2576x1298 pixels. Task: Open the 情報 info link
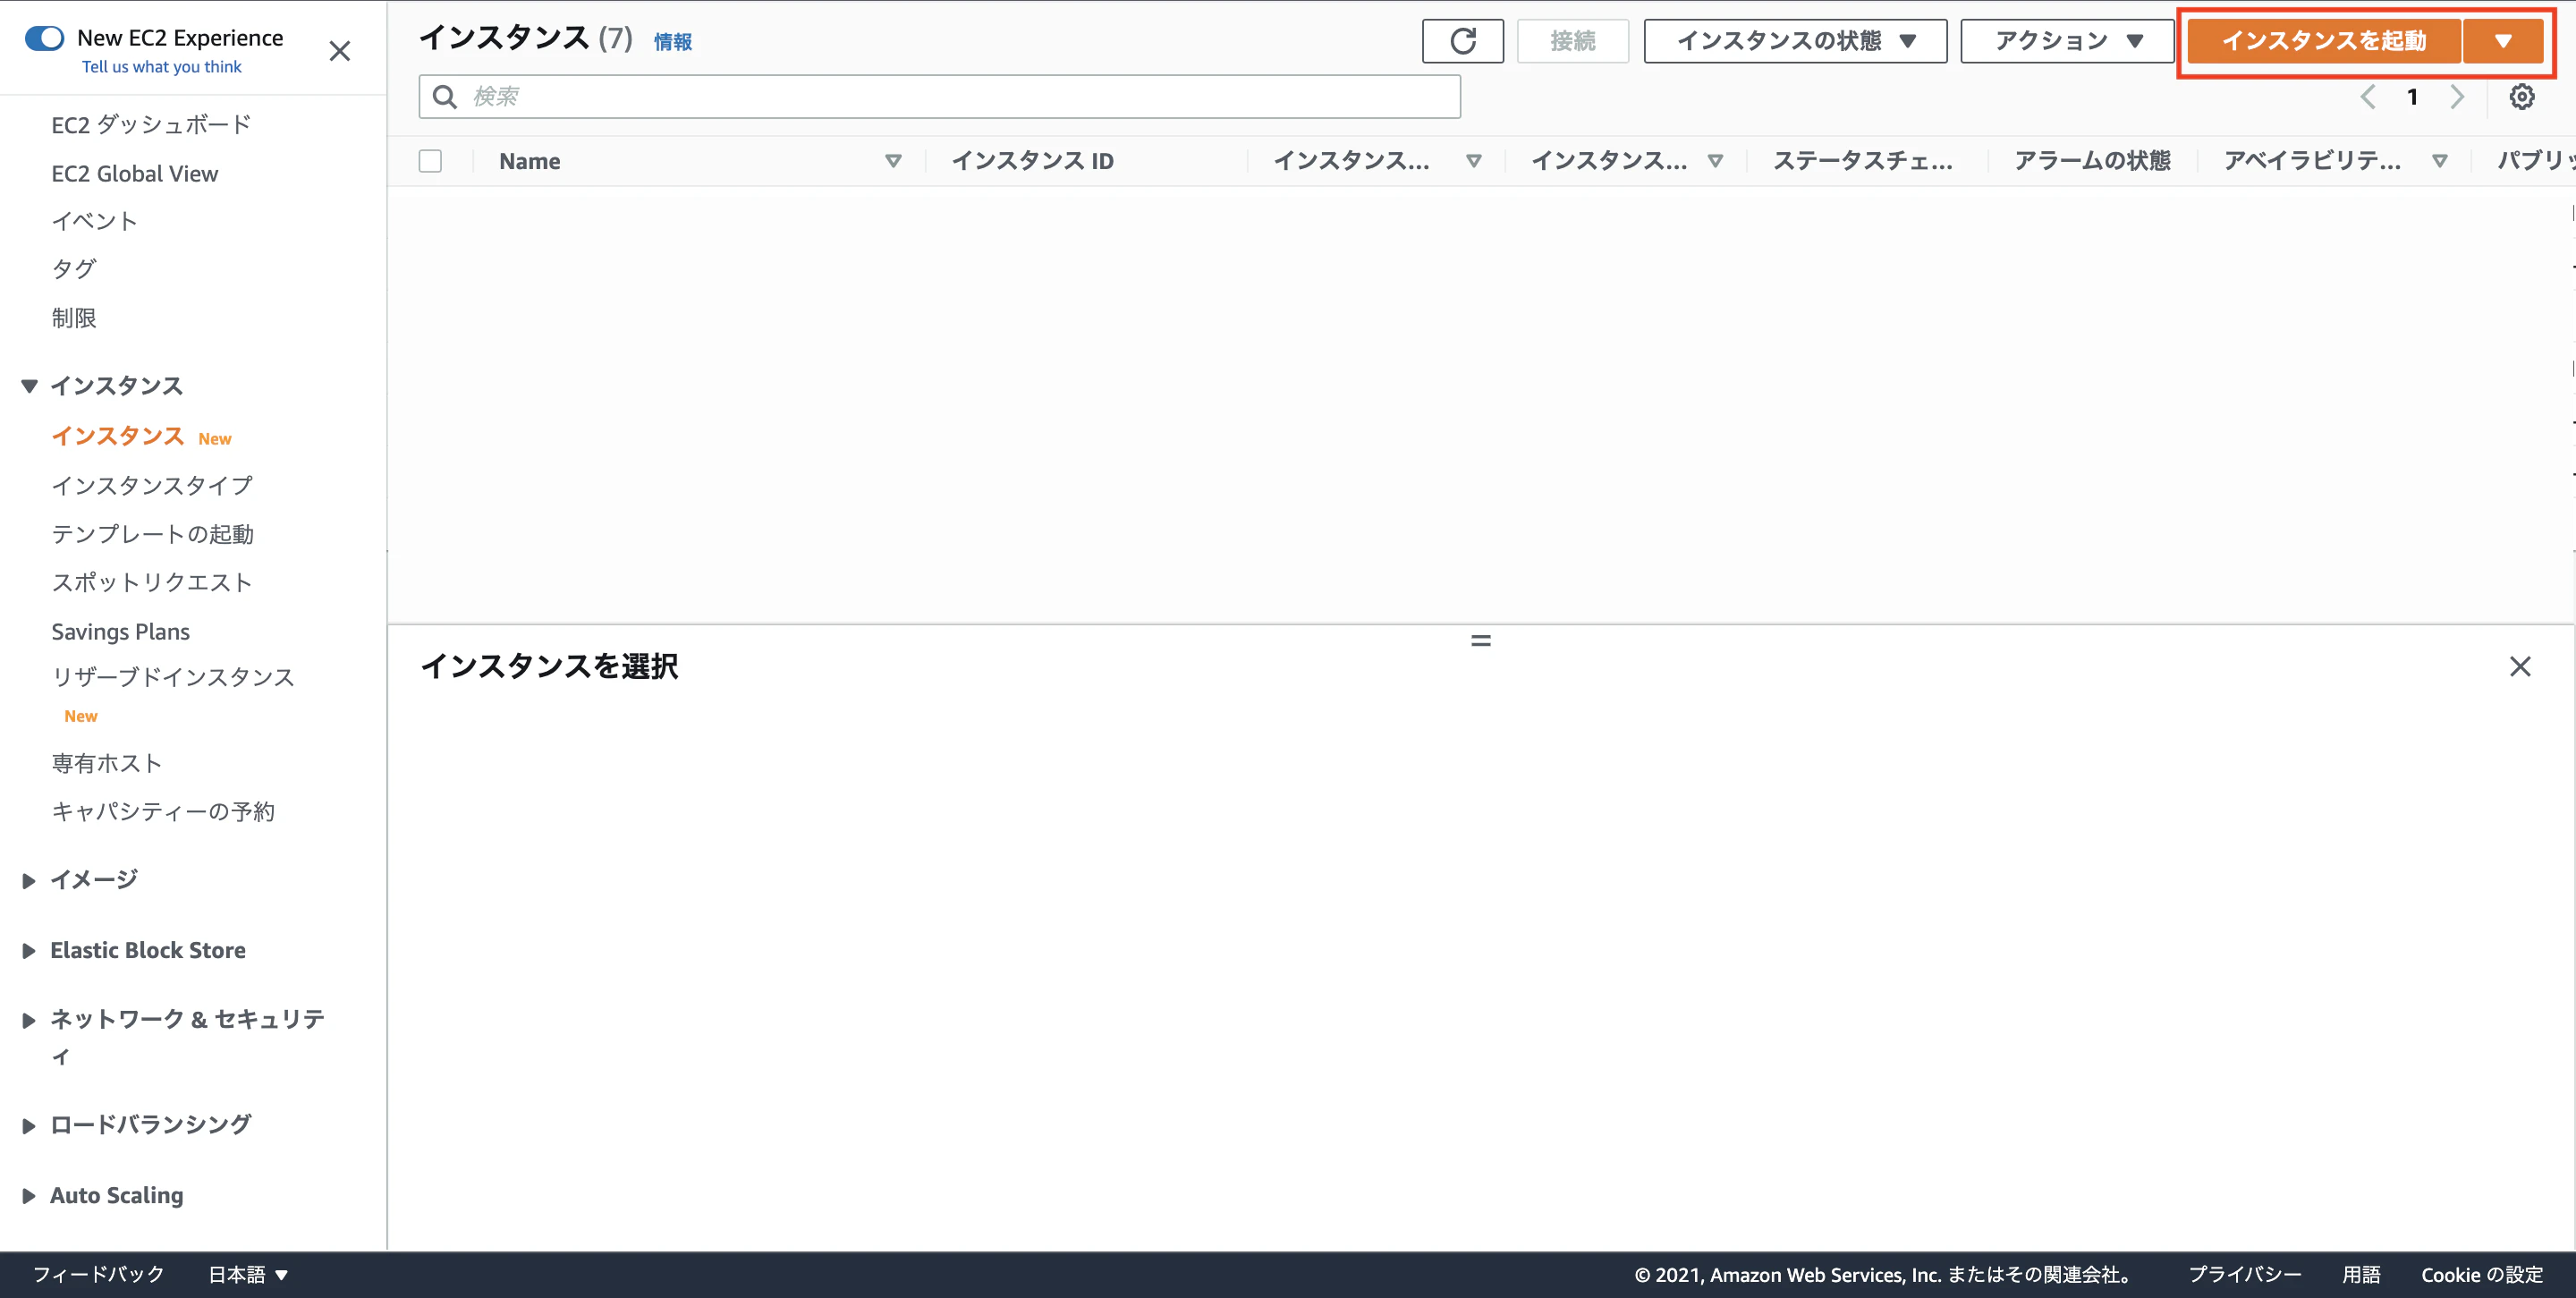click(x=672, y=42)
